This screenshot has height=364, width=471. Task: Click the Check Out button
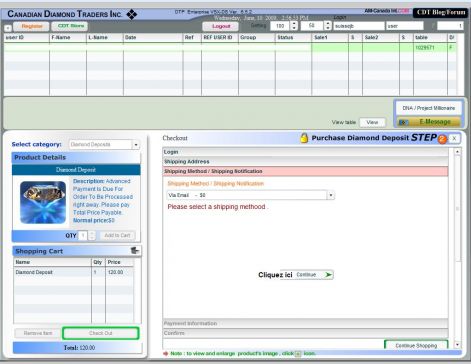click(x=100, y=333)
